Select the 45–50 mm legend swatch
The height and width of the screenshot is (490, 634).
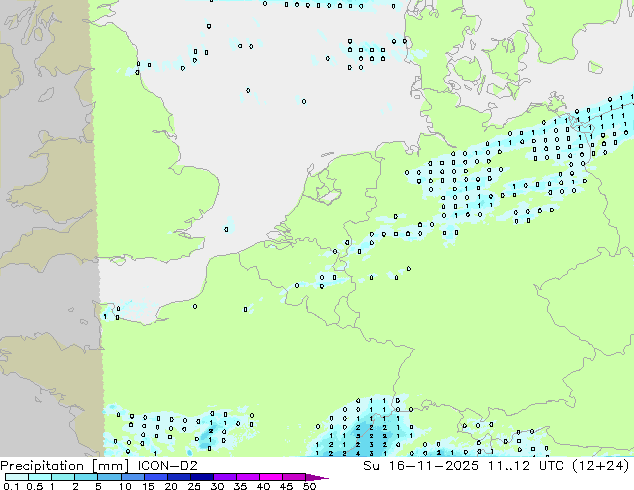294,477
